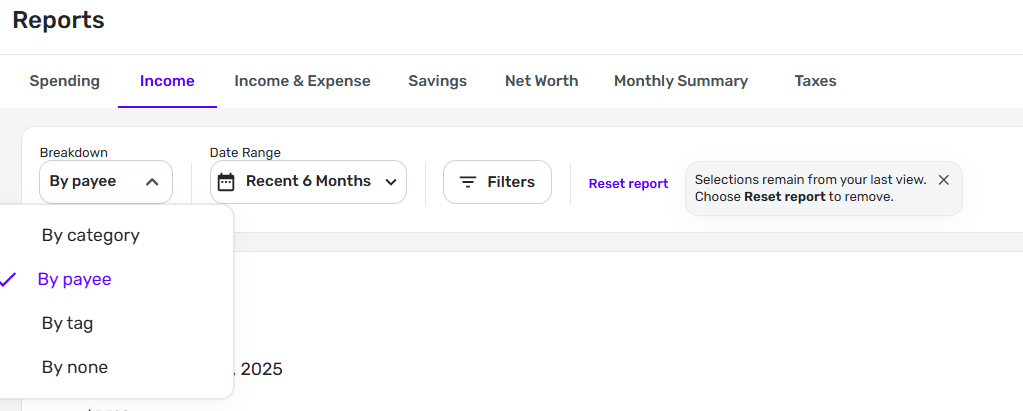This screenshot has height=411, width=1023.
Task: Switch to the Savings tab
Action: 437,81
